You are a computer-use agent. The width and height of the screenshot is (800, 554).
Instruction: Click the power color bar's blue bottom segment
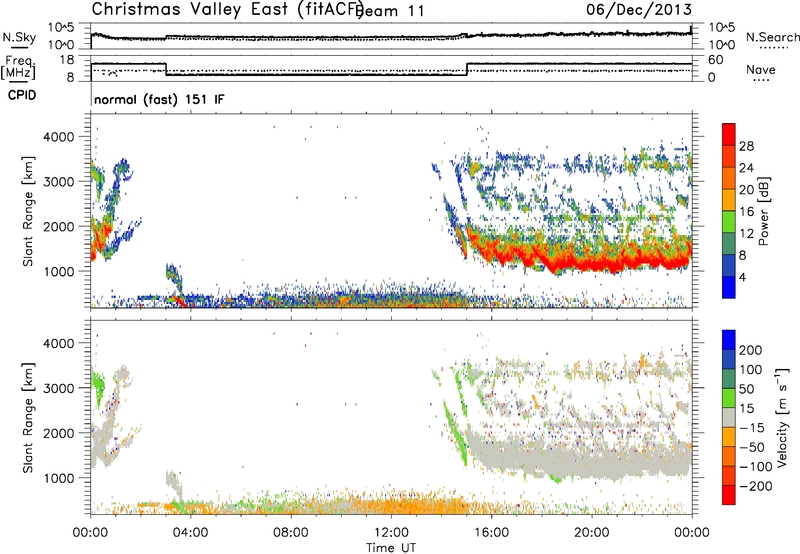(729, 288)
